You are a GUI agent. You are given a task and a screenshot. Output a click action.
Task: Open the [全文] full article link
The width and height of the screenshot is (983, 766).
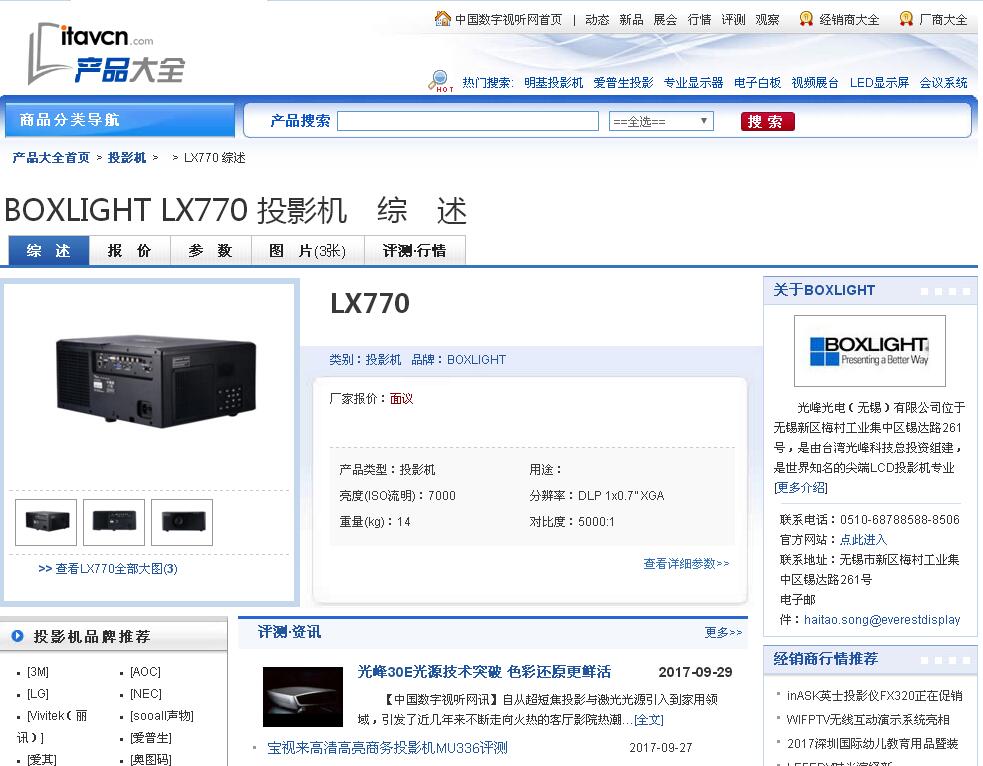click(649, 720)
